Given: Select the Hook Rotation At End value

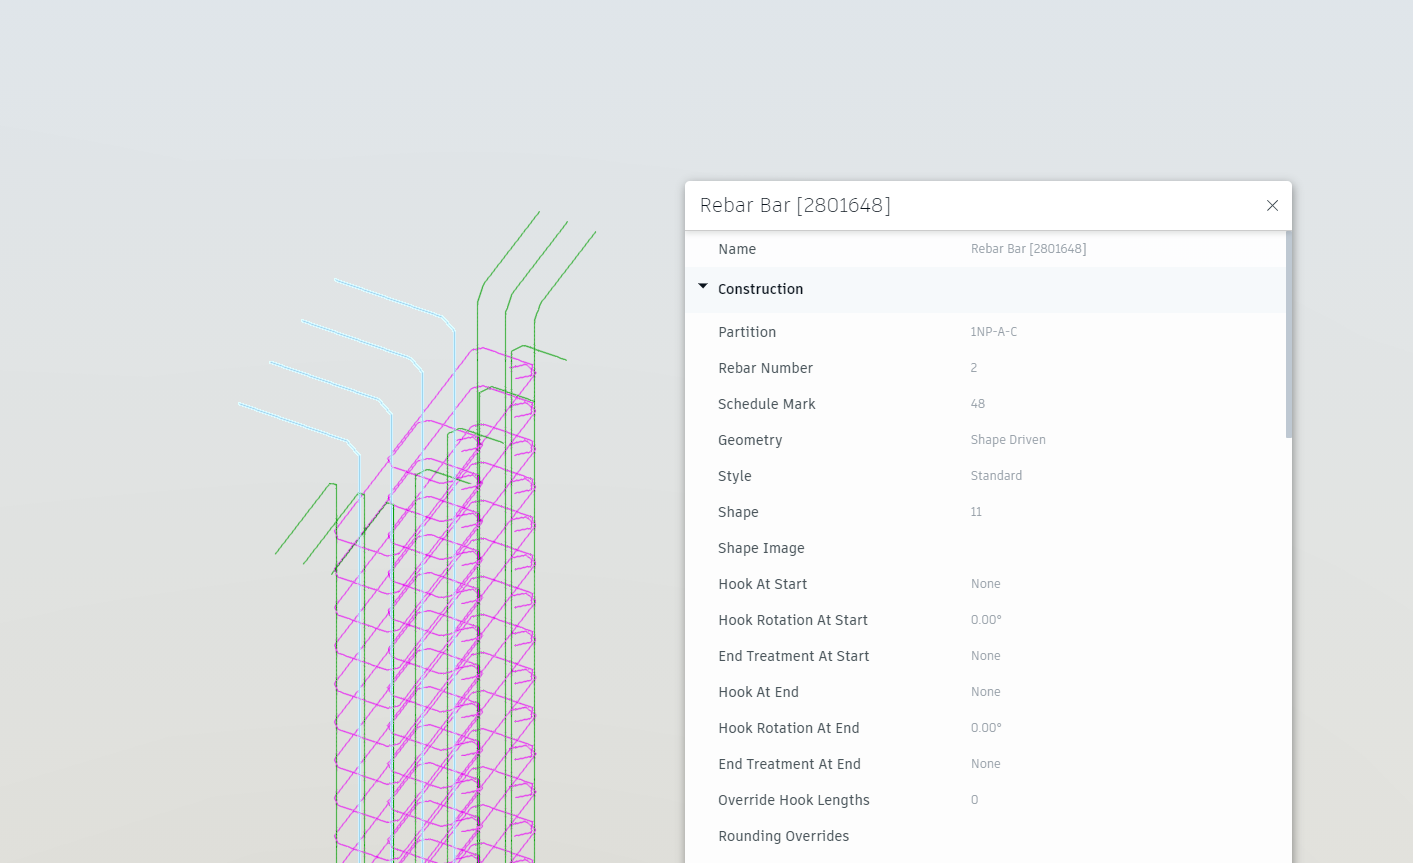Looking at the screenshot, I should coord(986,727).
